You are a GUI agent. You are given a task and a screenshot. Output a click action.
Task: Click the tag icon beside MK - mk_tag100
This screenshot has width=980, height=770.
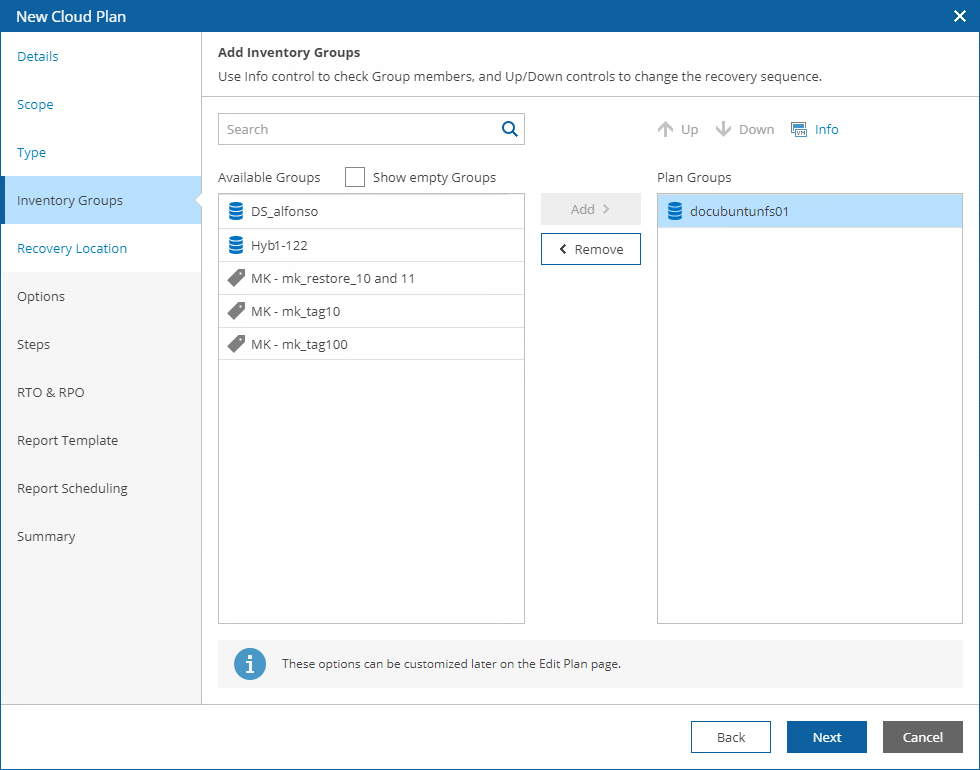(x=237, y=344)
